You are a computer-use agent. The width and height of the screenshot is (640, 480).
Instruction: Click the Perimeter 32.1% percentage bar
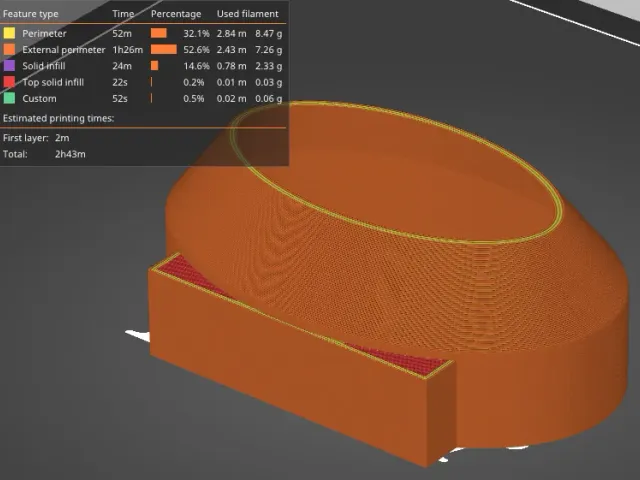coord(159,33)
